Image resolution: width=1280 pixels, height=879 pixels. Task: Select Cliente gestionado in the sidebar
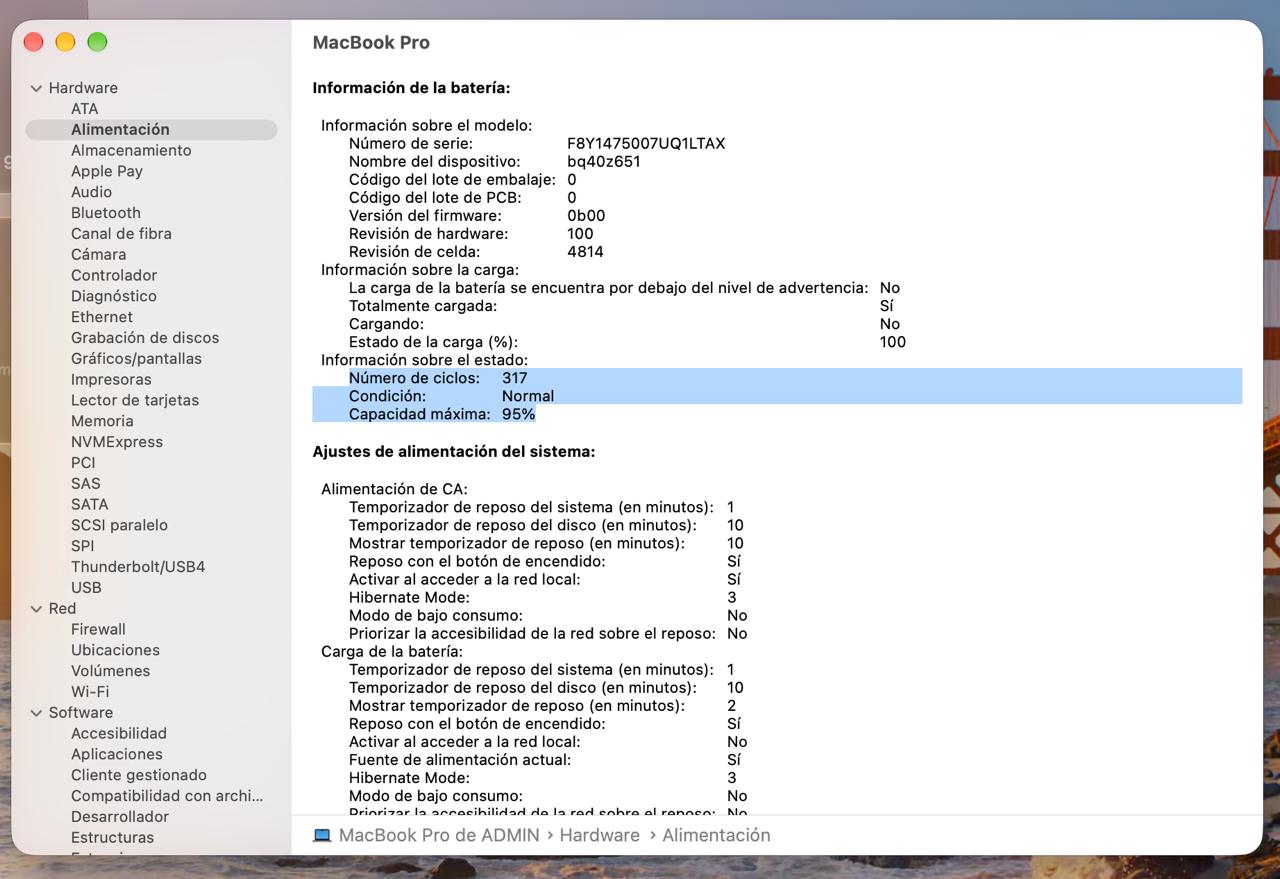pos(139,775)
